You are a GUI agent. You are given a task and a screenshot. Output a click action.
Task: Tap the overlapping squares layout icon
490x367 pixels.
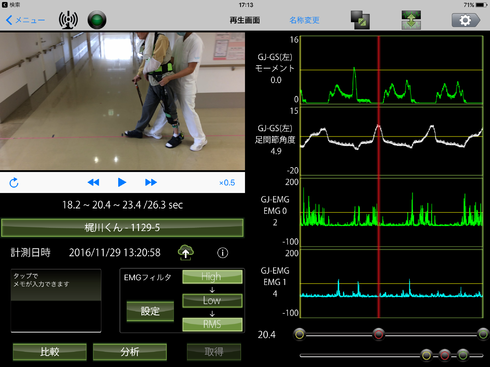pos(360,20)
